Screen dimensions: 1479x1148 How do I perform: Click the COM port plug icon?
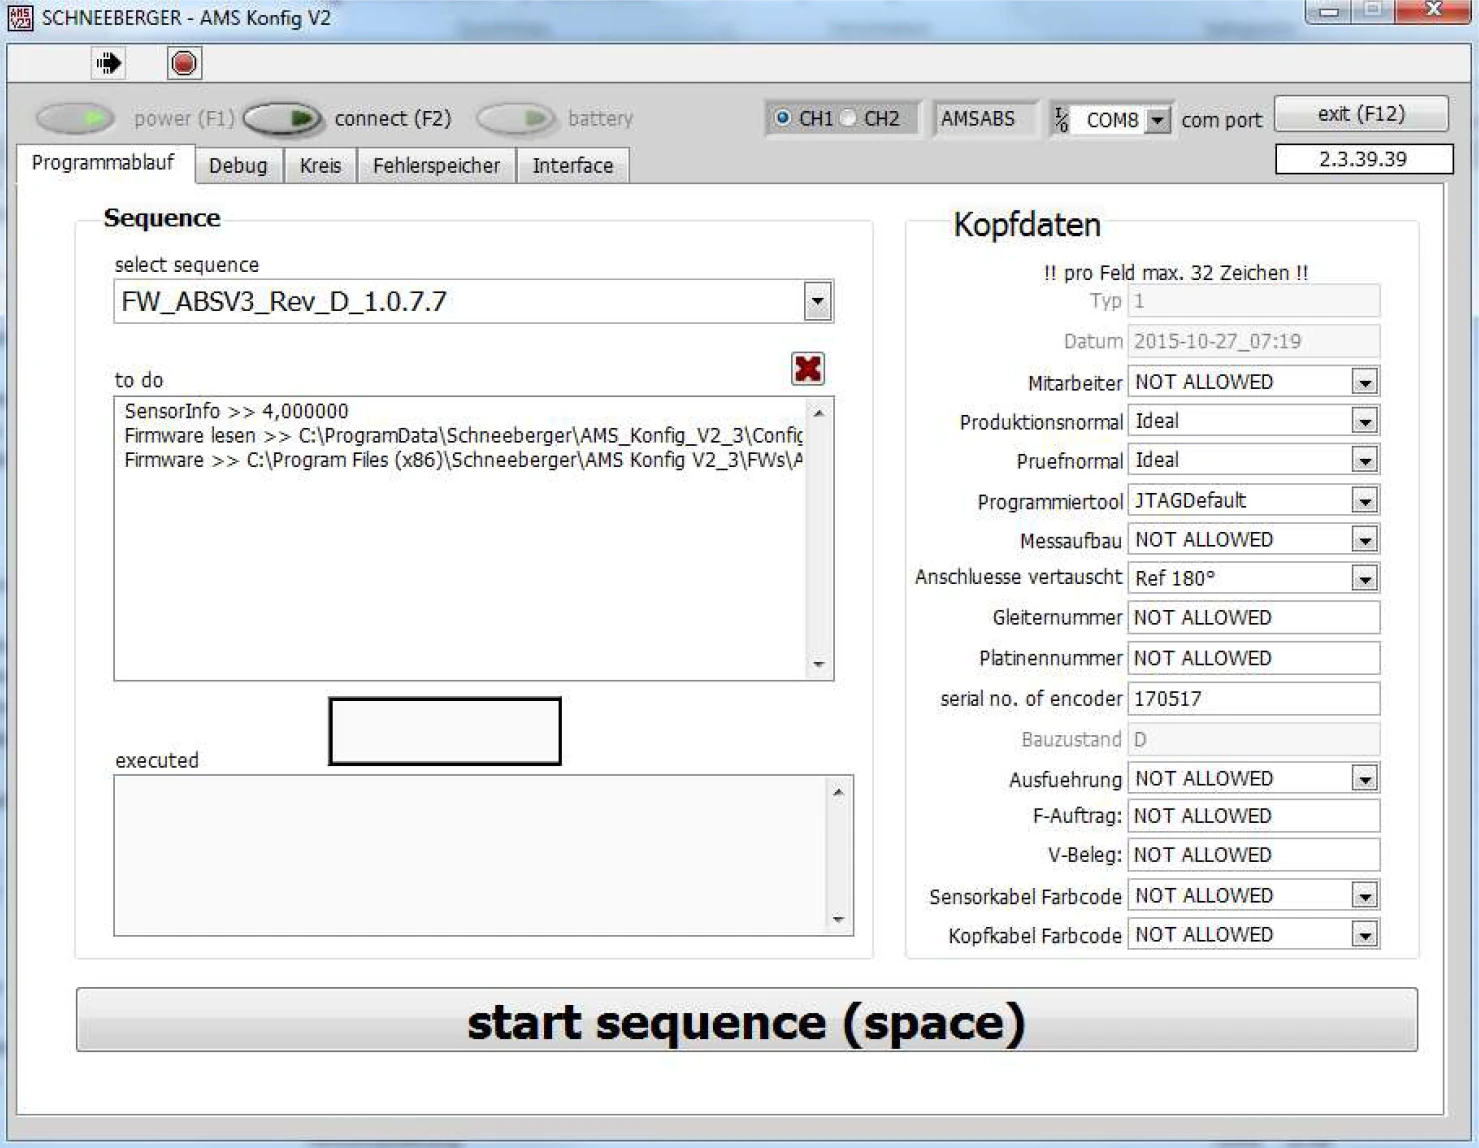coord(1061,120)
